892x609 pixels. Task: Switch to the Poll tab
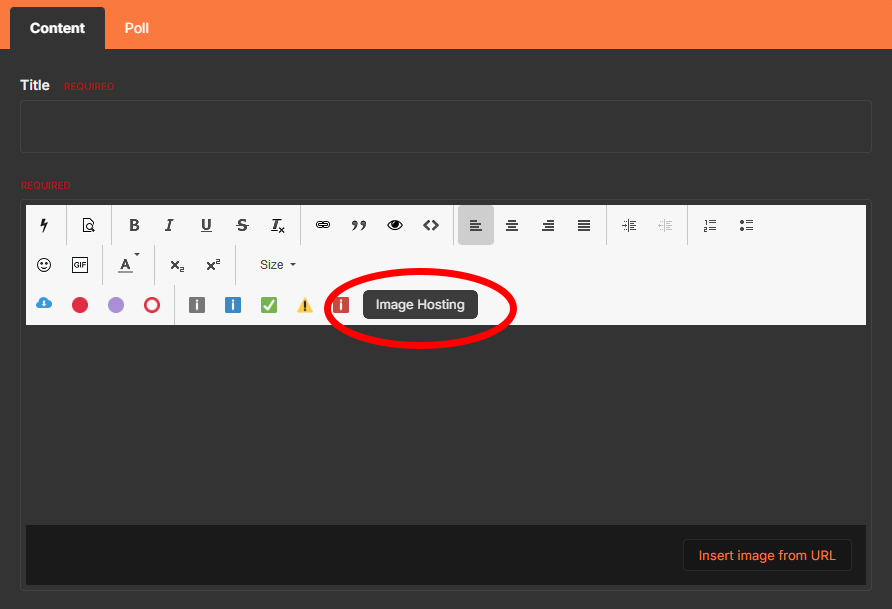137,28
